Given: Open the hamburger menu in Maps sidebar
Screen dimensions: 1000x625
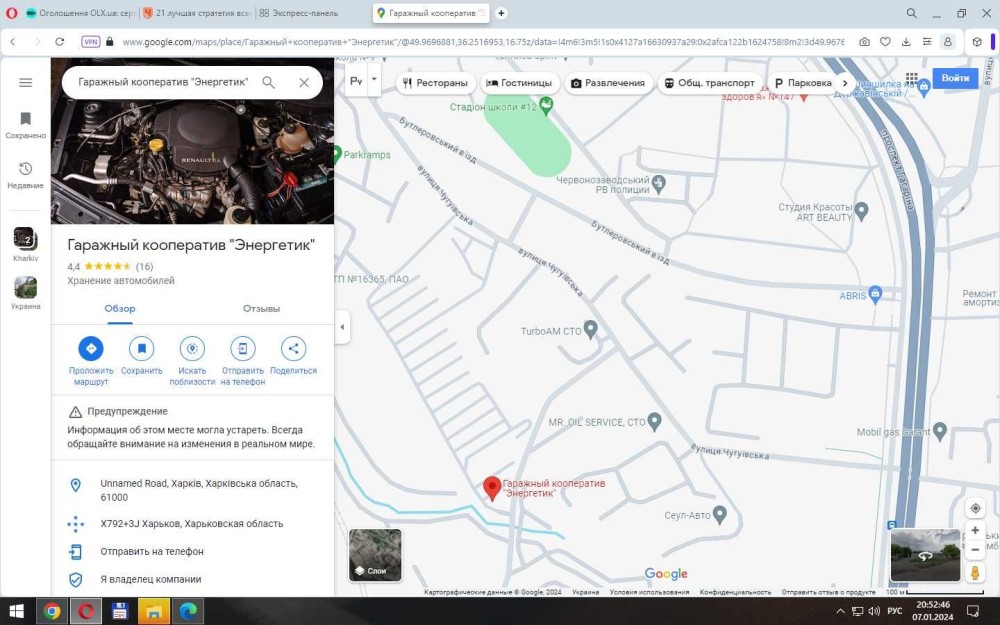Looking at the screenshot, I should [26, 83].
